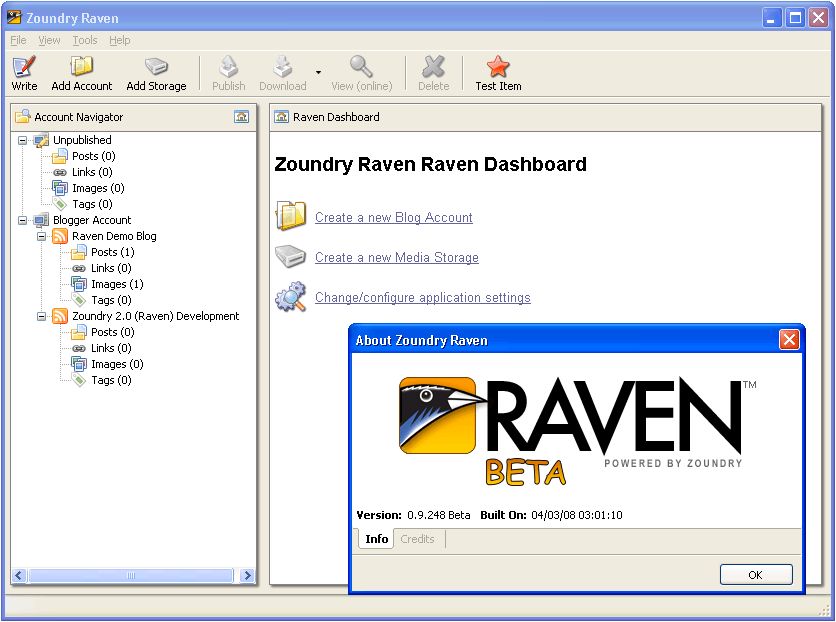The width and height of the screenshot is (836, 622).
Task: Switch to the Credits tab
Action: pyautogui.click(x=417, y=539)
